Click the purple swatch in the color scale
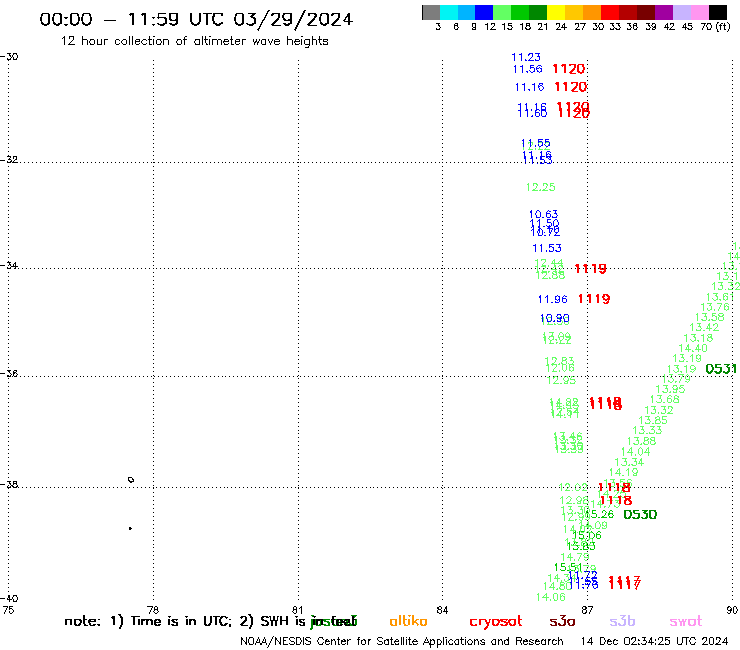Image resolution: width=740 pixels, height=650 pixels. tap(664, 12)
